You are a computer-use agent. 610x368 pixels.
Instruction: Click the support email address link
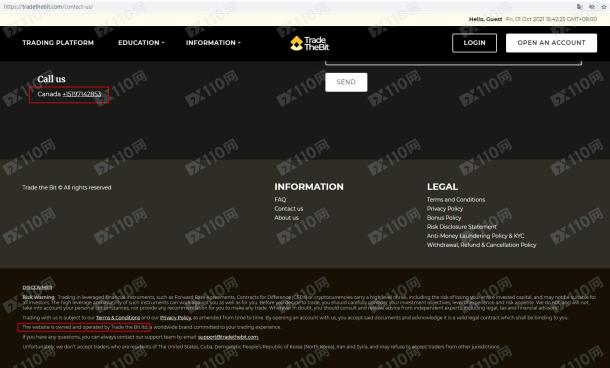228,337
